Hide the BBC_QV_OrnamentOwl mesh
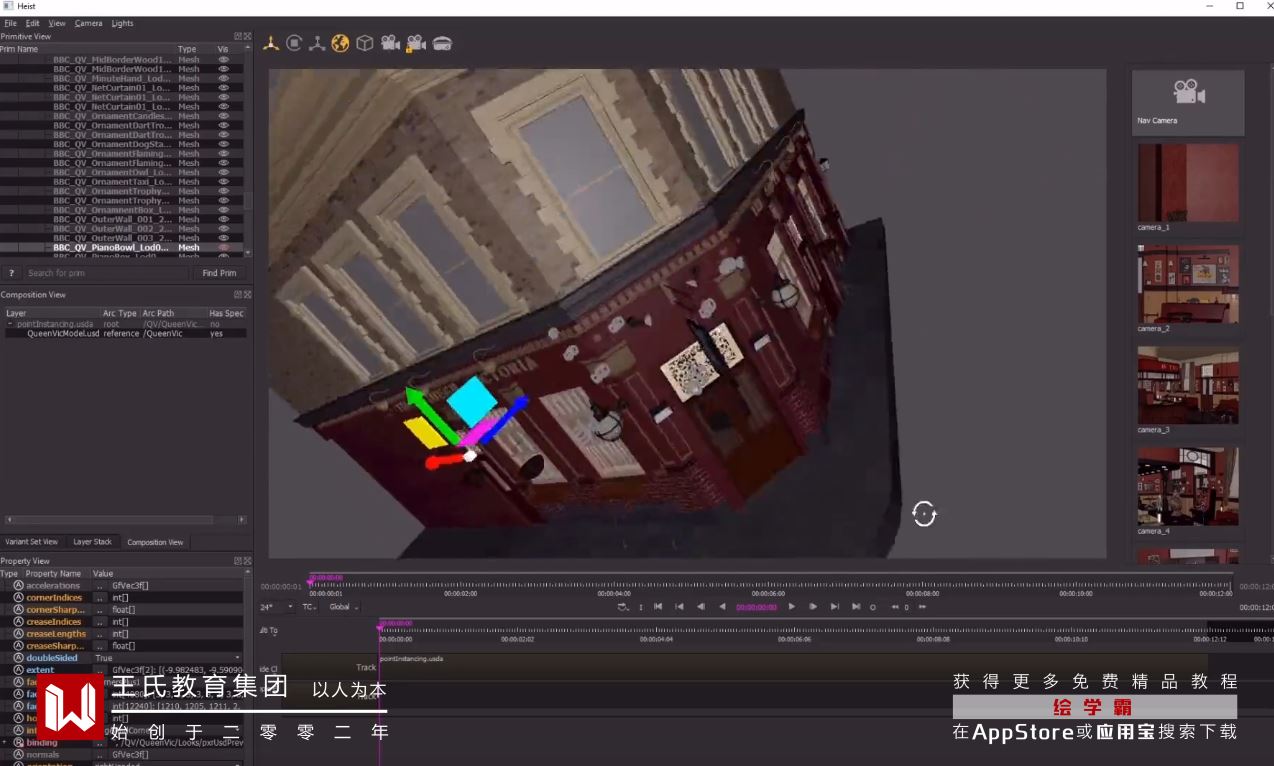The width and height of the screenshot is (1274, 766). click(x=224, y=172)
